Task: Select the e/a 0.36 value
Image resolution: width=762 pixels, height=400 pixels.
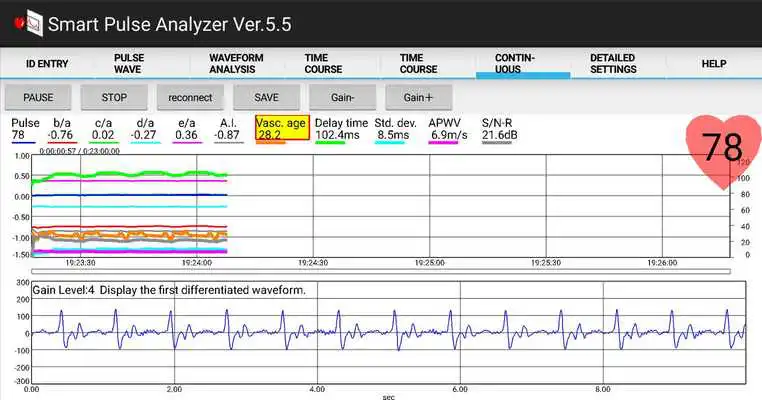Action: [x=187, y=129]
